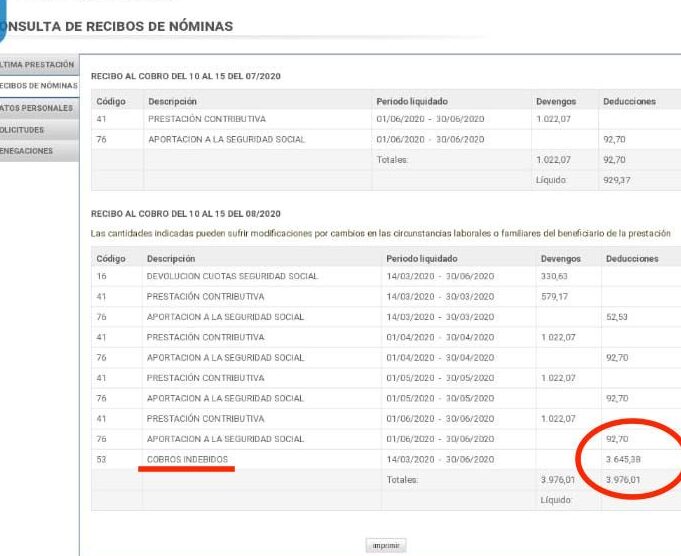This screenshot has height=556, width=681.
Task: Open the Denegaciones sidebar entry
Action: [32, 152]
